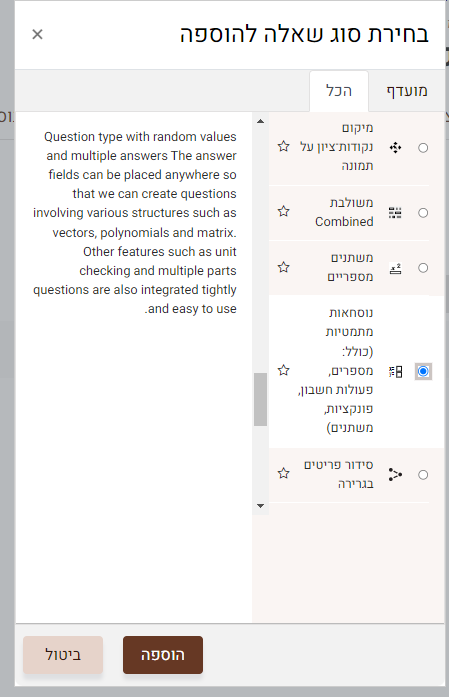
Task: Mark משתנים מספריים as a favorite
Action: [284, 267]
